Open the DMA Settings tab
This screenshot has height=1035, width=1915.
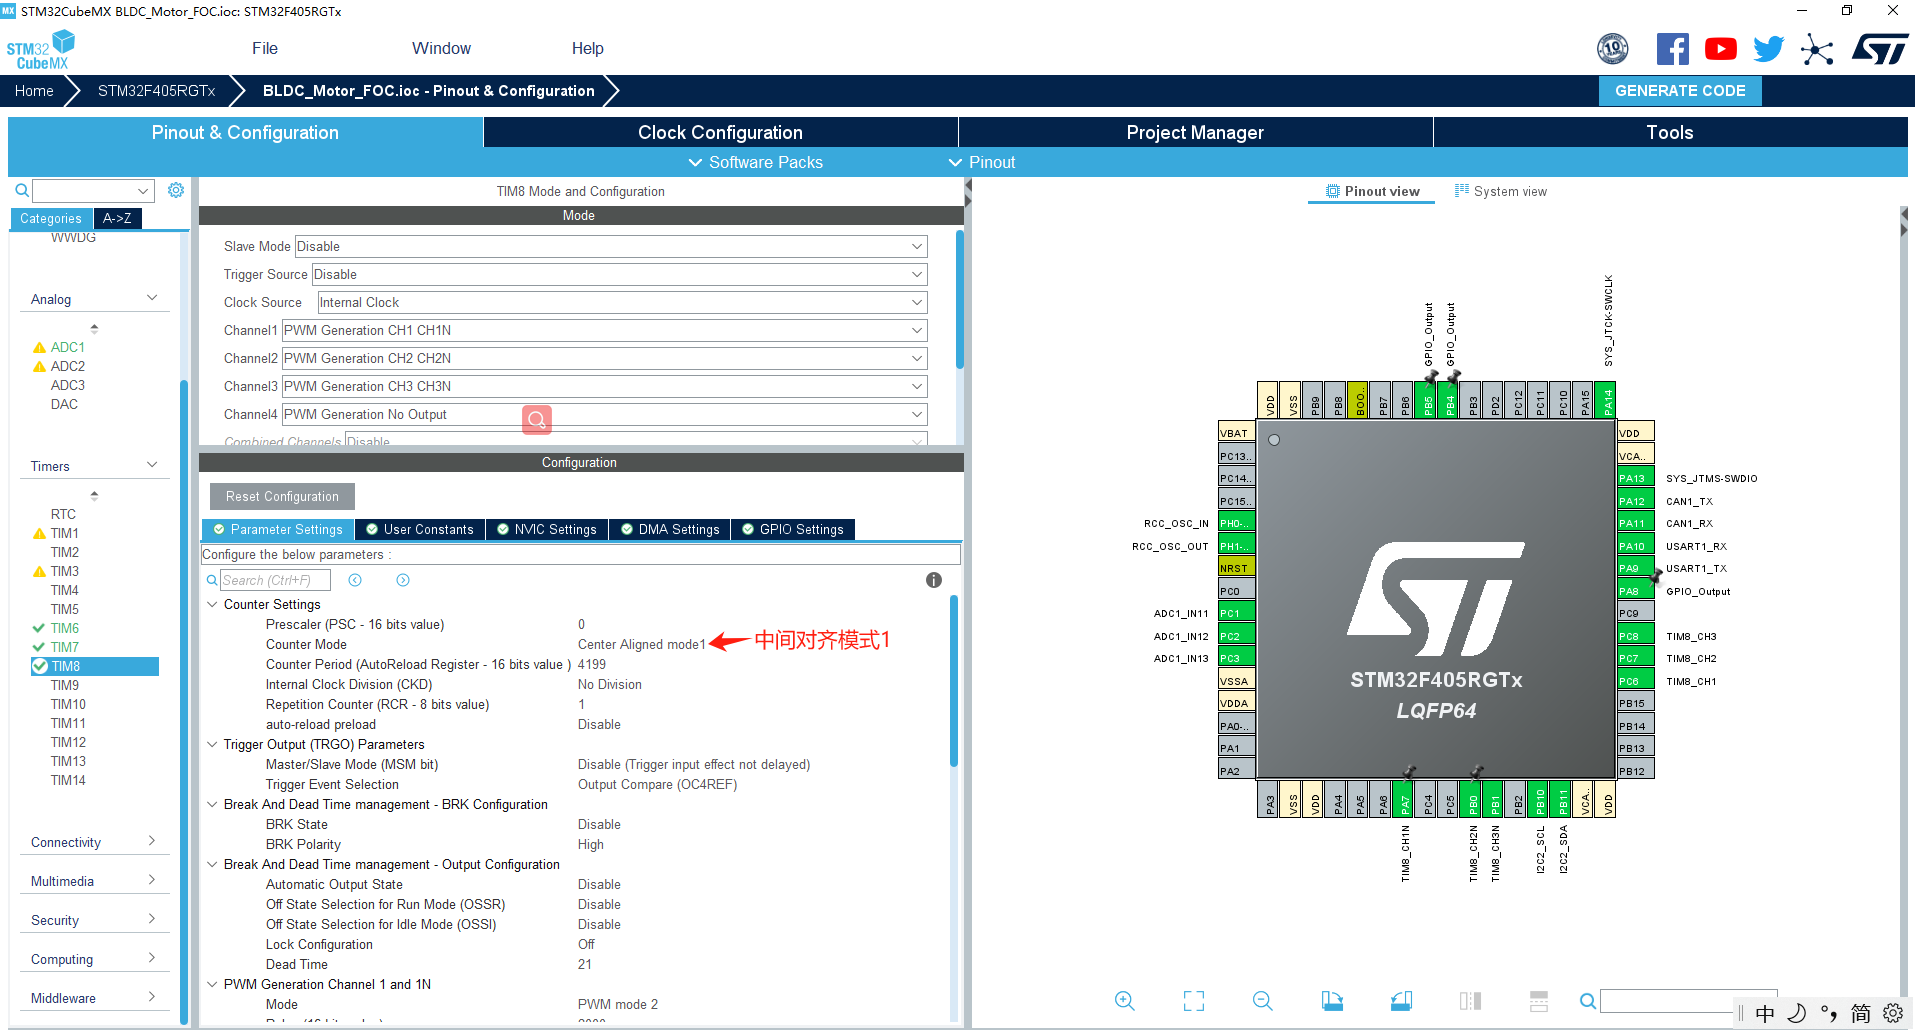[669, 529]
